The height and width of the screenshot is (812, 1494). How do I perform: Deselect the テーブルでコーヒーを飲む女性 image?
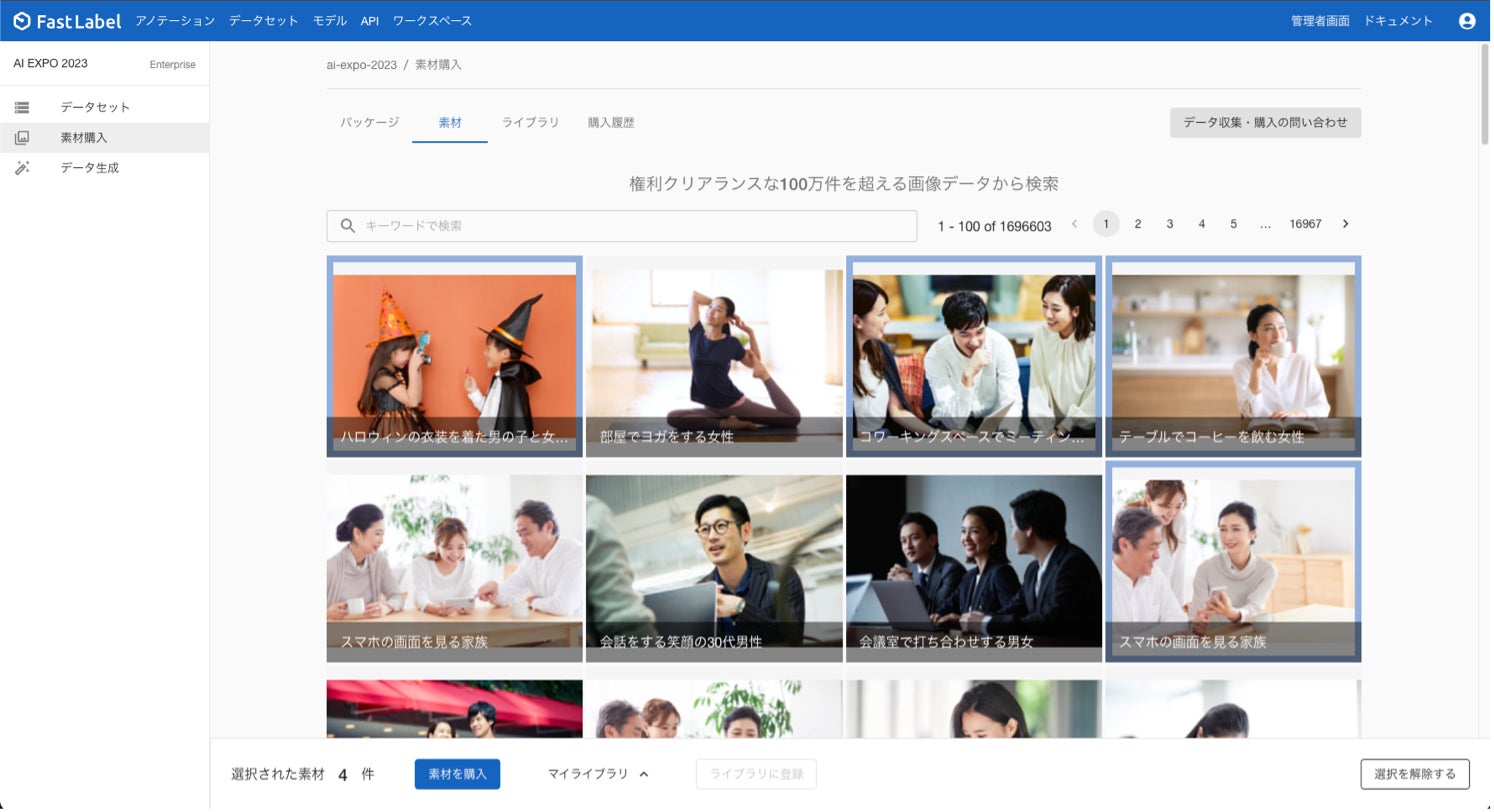(1233, 356)
